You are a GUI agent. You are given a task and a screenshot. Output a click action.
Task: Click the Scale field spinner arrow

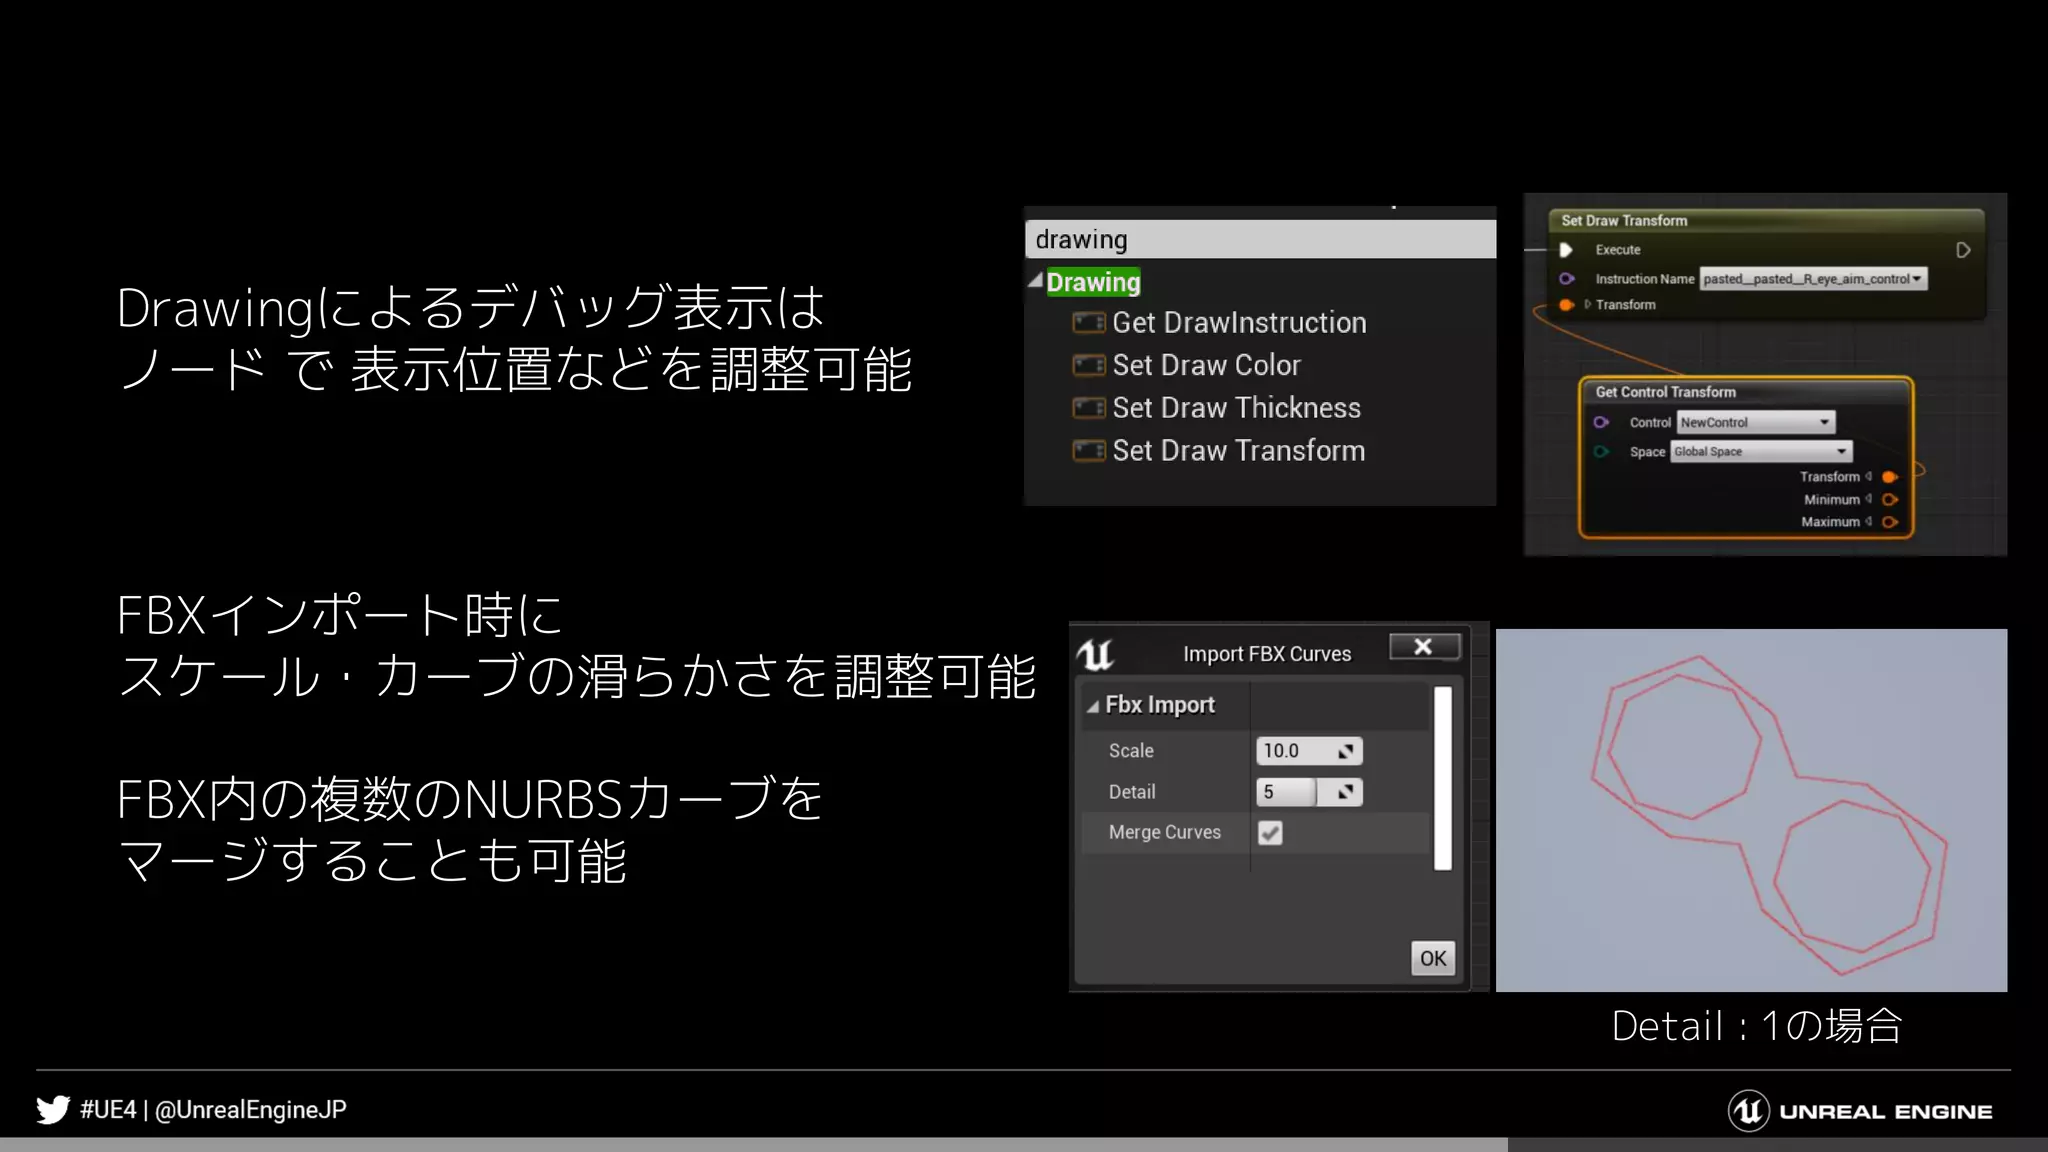pyautogui.click(x=1346, y=751)
